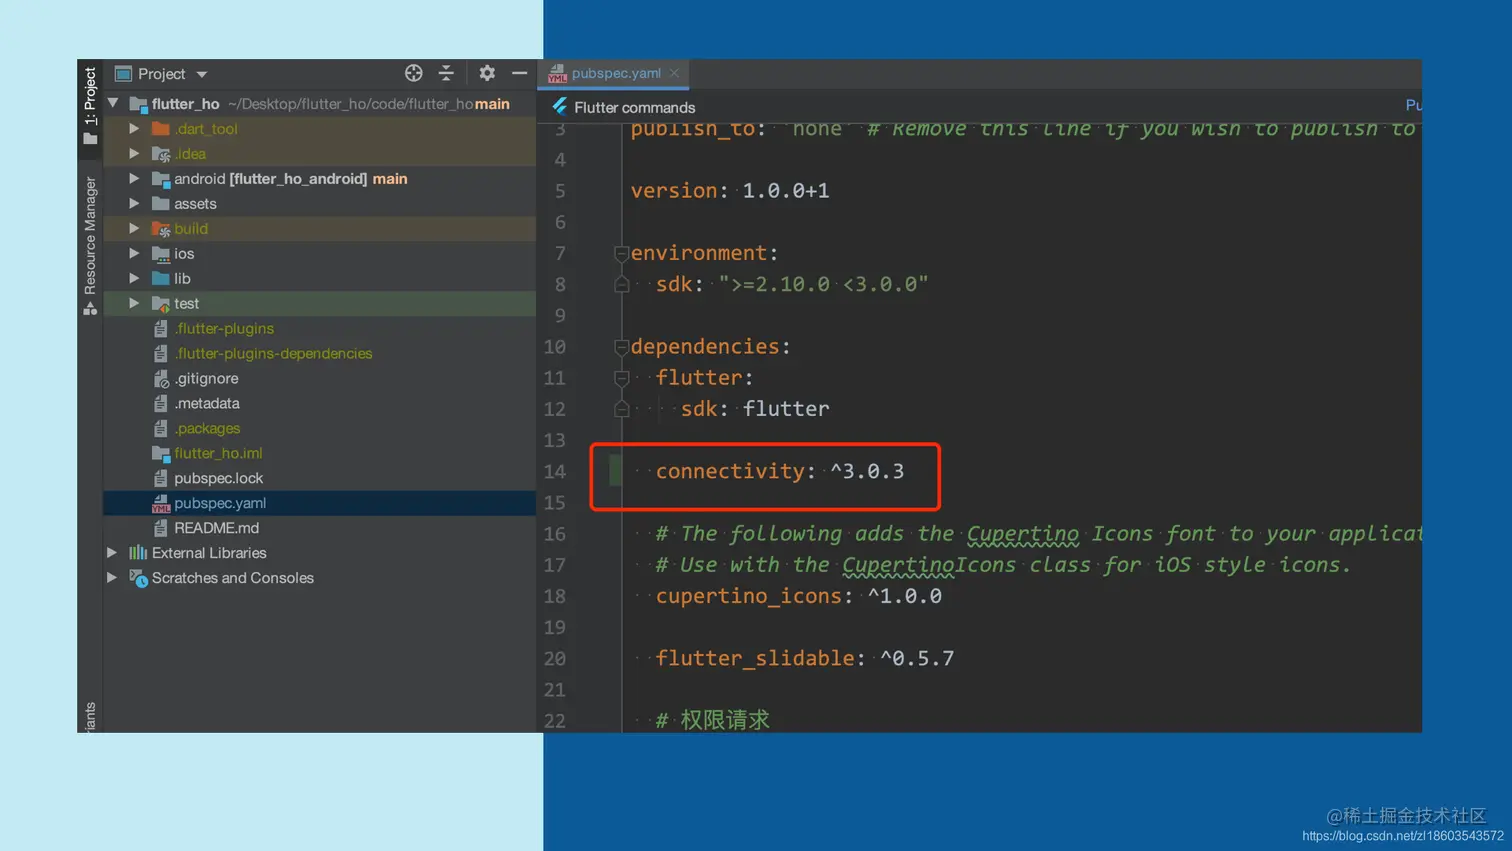Click the External Libraries icon

pyautogui.click(x=138, y=552)
